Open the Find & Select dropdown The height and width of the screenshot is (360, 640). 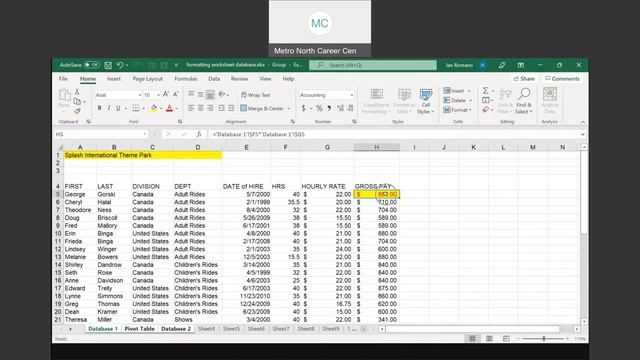coord(524,102)
